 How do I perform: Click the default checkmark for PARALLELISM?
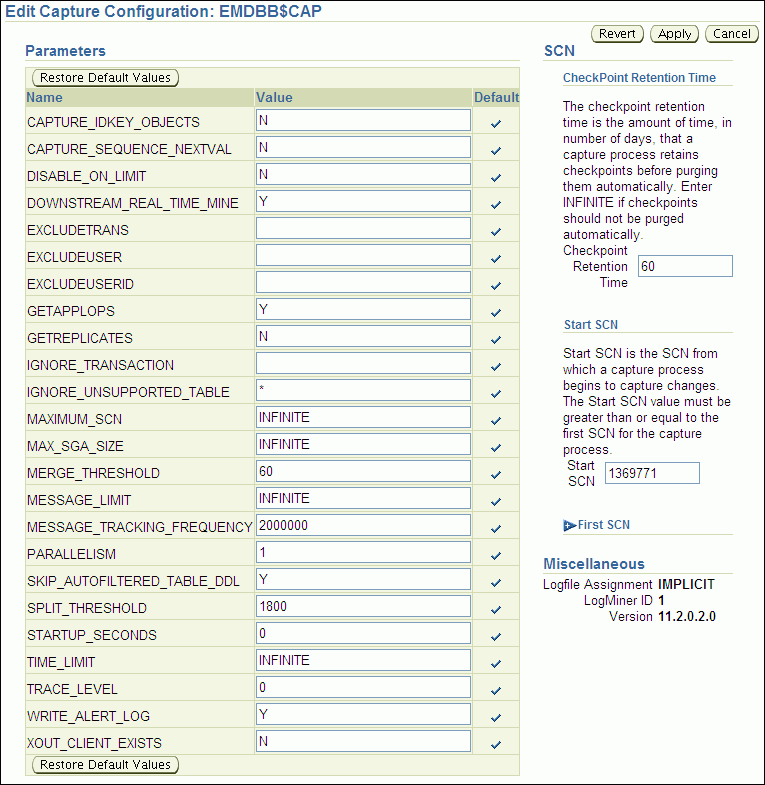point(496,555)
